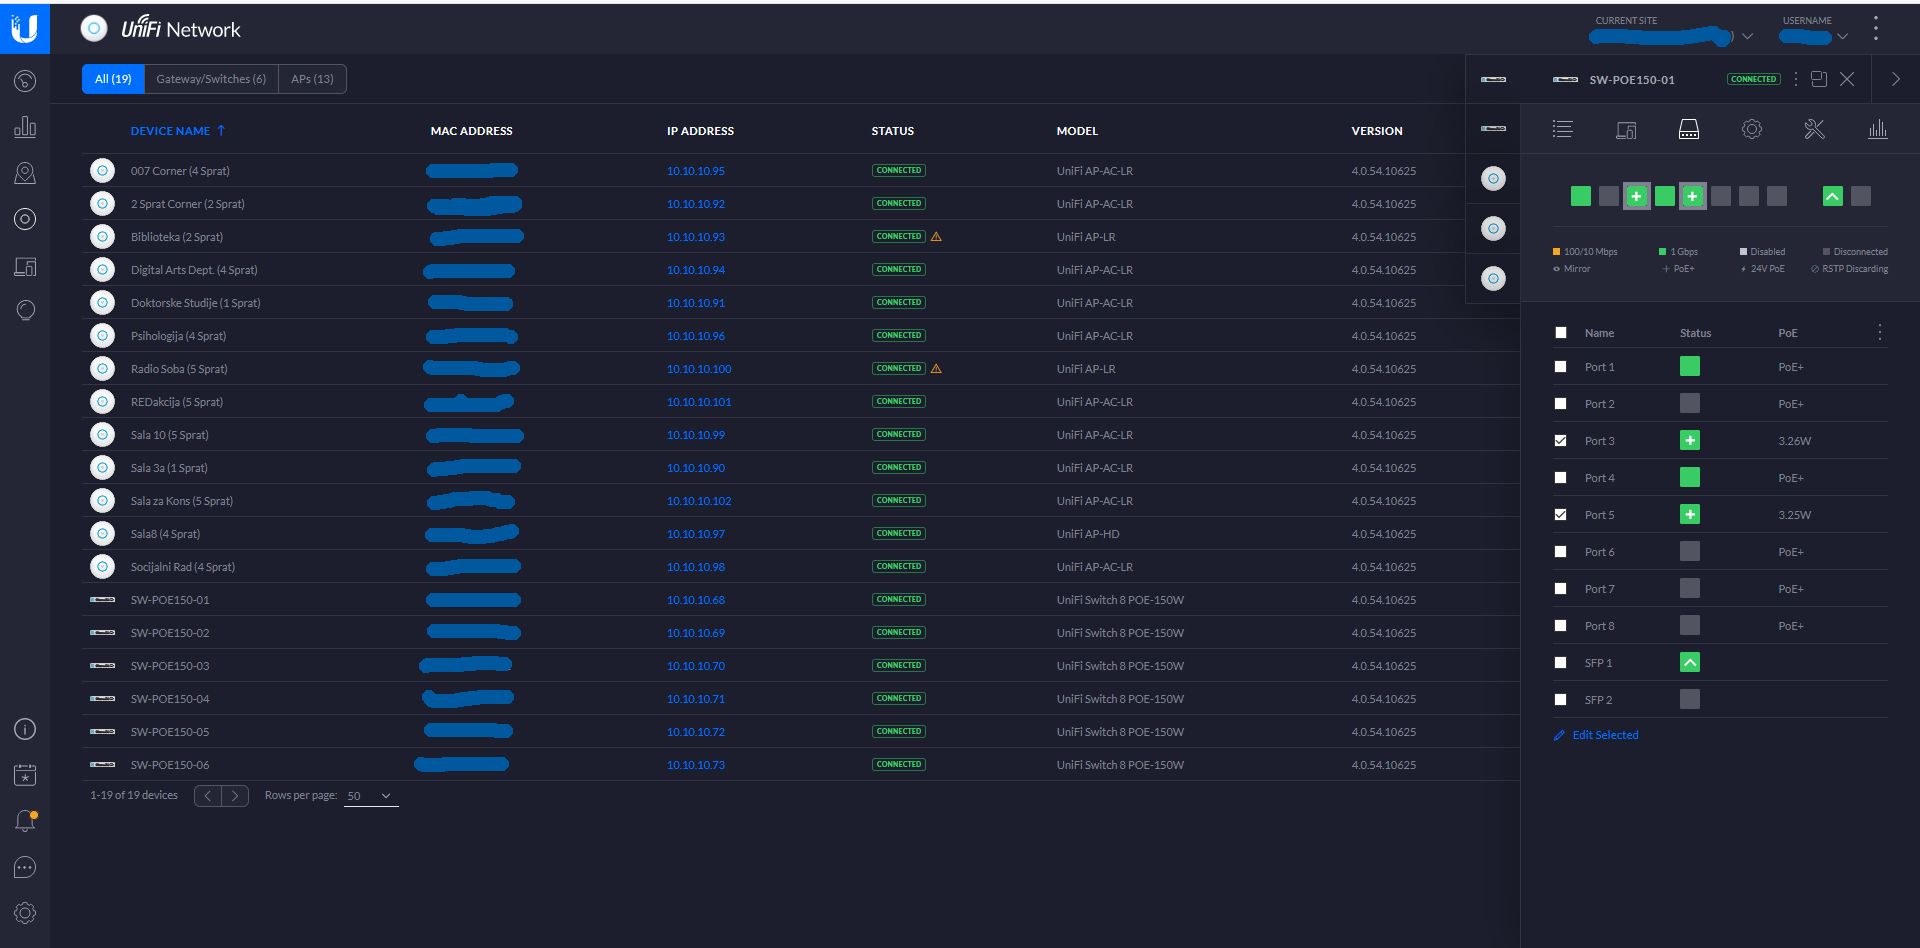Open the device Config gear tab

click(x=1752, y=129)
